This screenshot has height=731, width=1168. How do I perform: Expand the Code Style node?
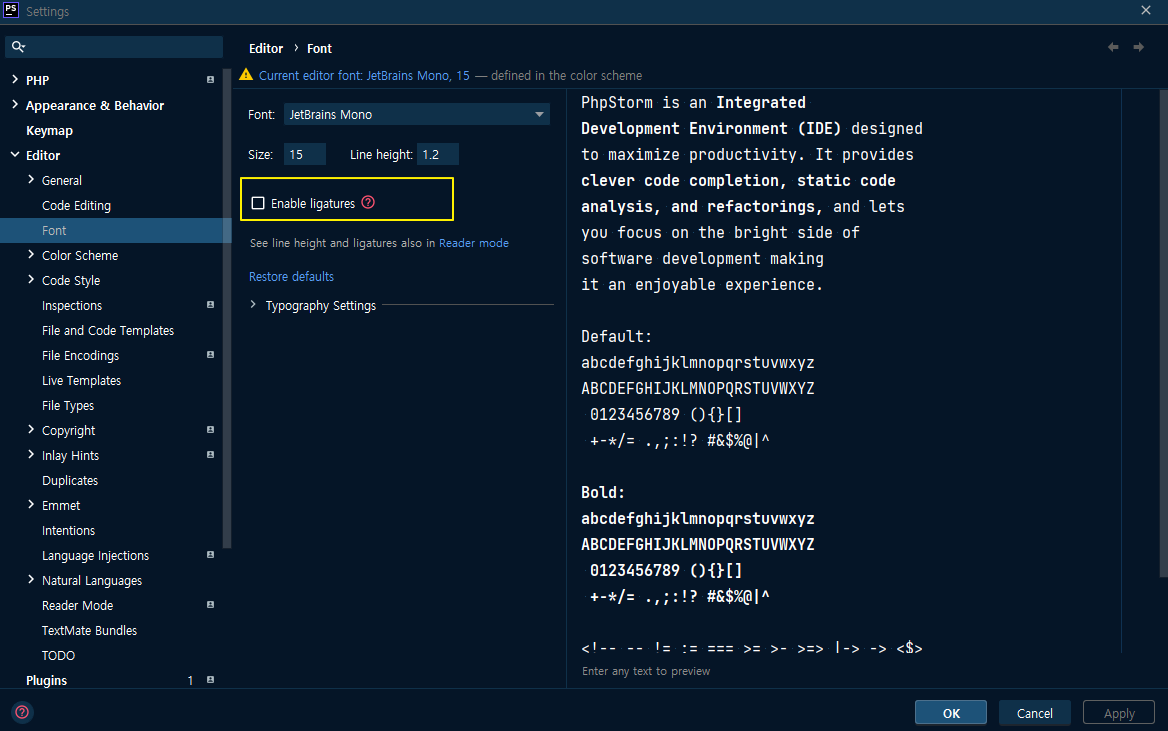pyautogui.click(x=31, y=279)
